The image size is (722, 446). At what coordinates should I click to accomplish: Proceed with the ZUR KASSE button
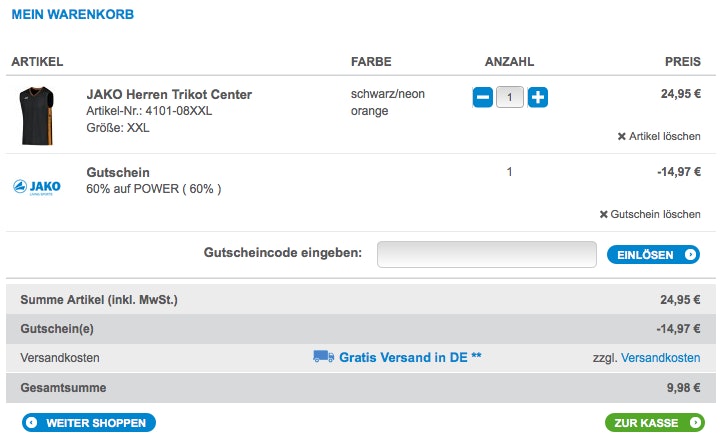(x=654, y=423)
